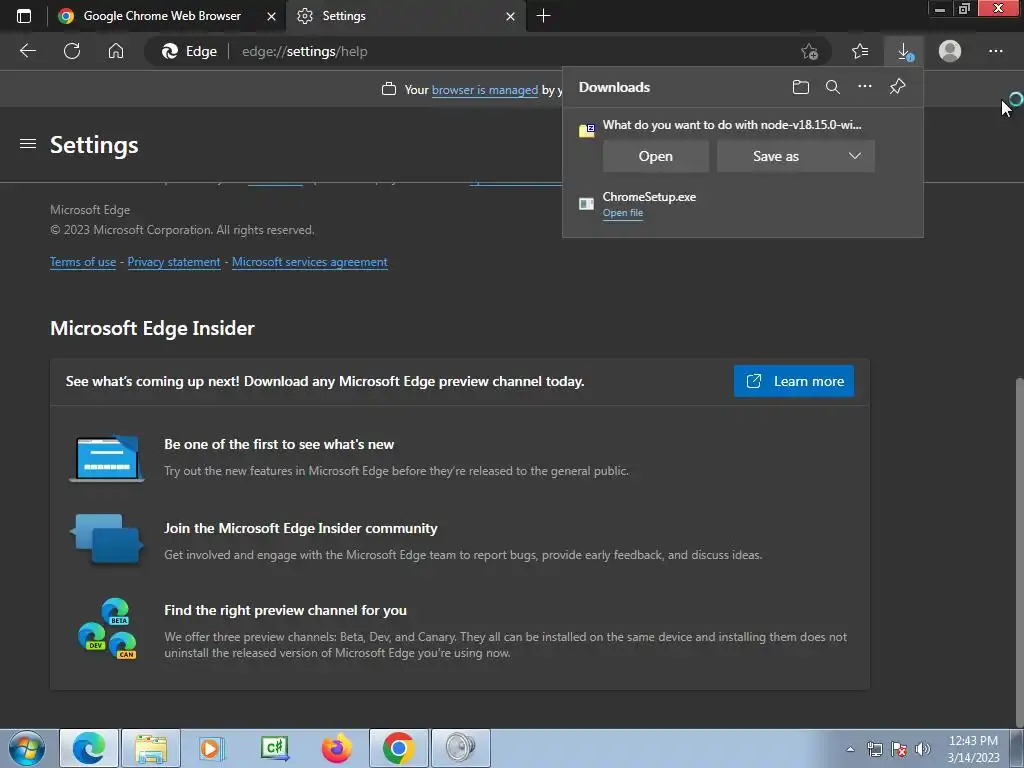Click the Learn more button
The height and width of the screenshot is (768, 1024).
coord(793,381)
